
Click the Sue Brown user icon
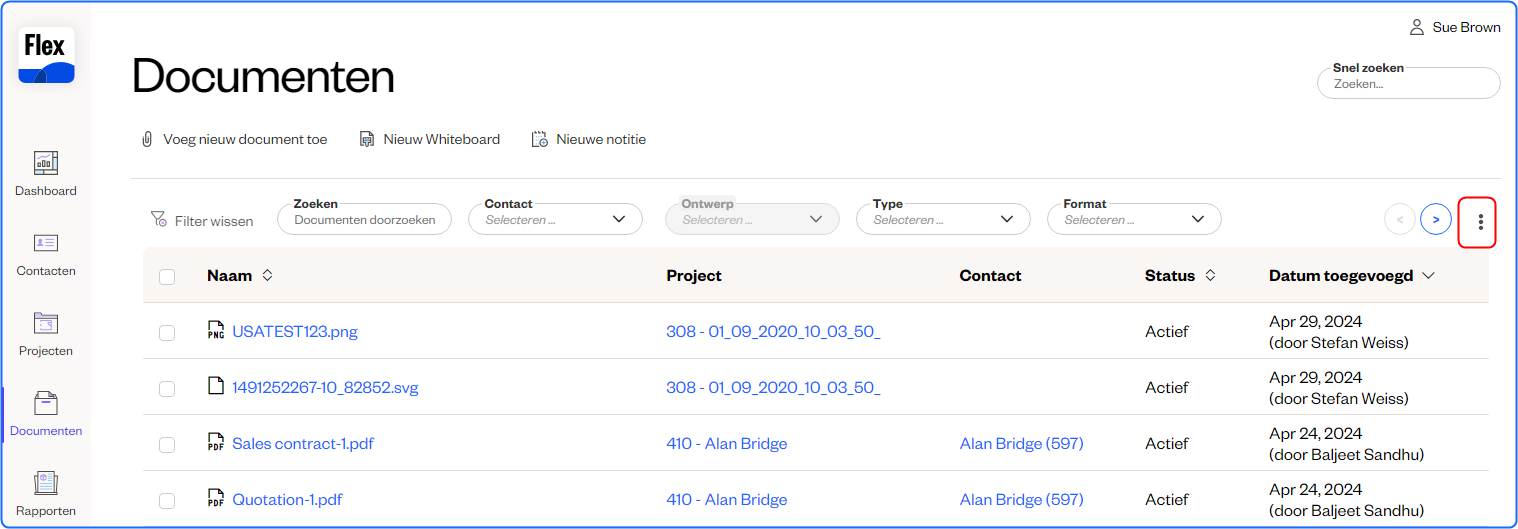tap(1416, 27)
